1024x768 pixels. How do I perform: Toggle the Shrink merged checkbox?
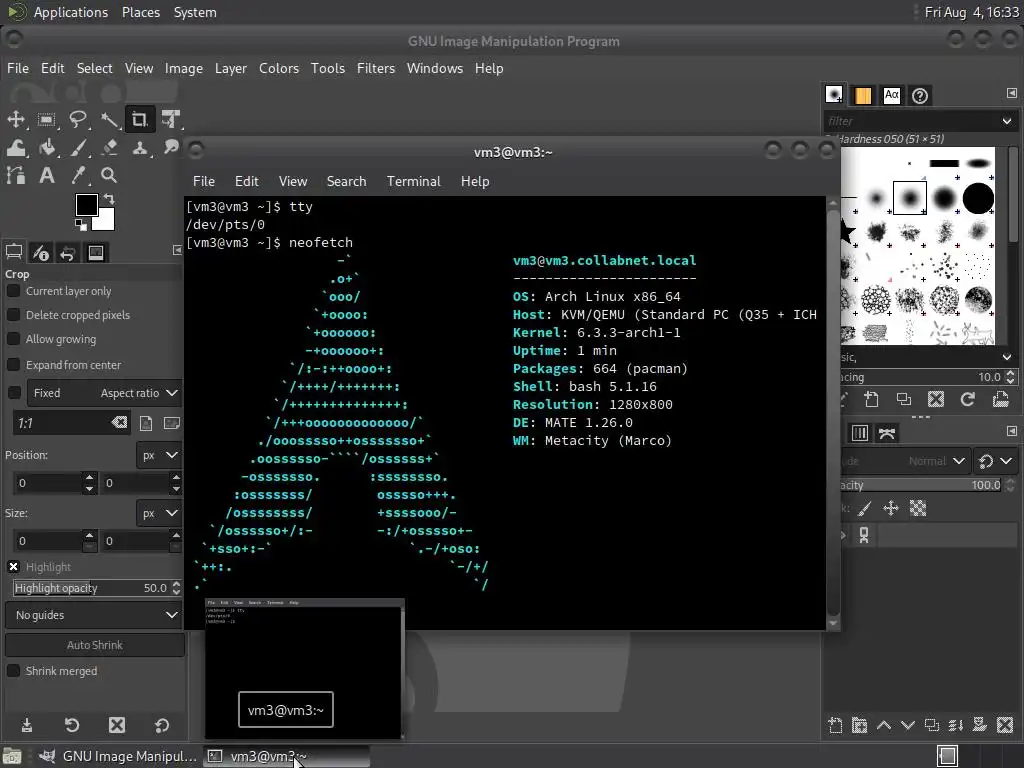(13, 671)
